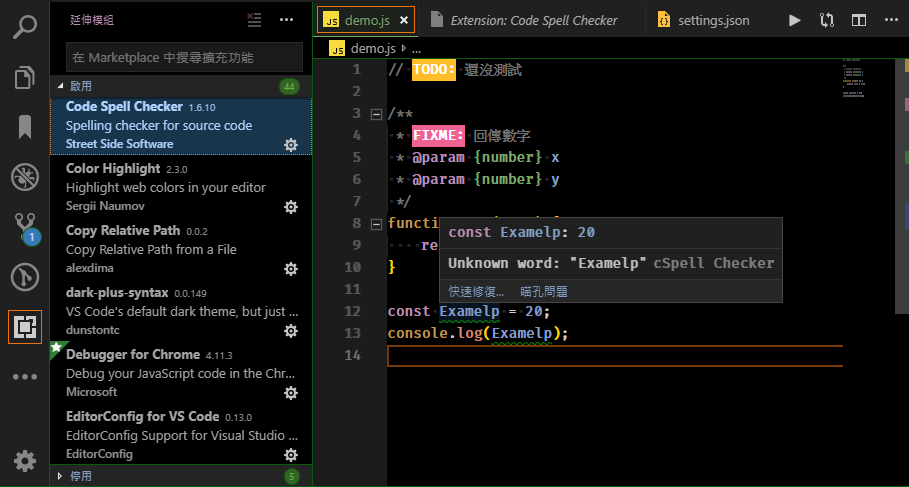909x487 pixels.
Task: Open the Bookmarks view in activity bar
Action: [25, 127]
